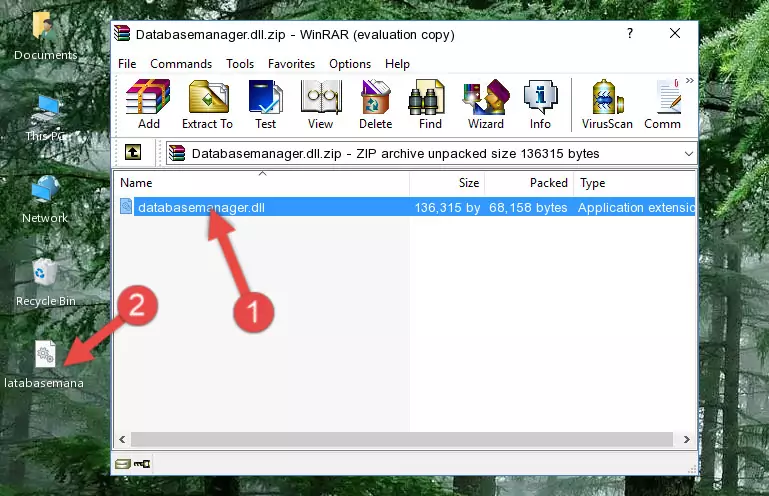This screenshot has width=769, height=496.
Task: Click the horizontal scrollbar track
Action: (402, 439)
